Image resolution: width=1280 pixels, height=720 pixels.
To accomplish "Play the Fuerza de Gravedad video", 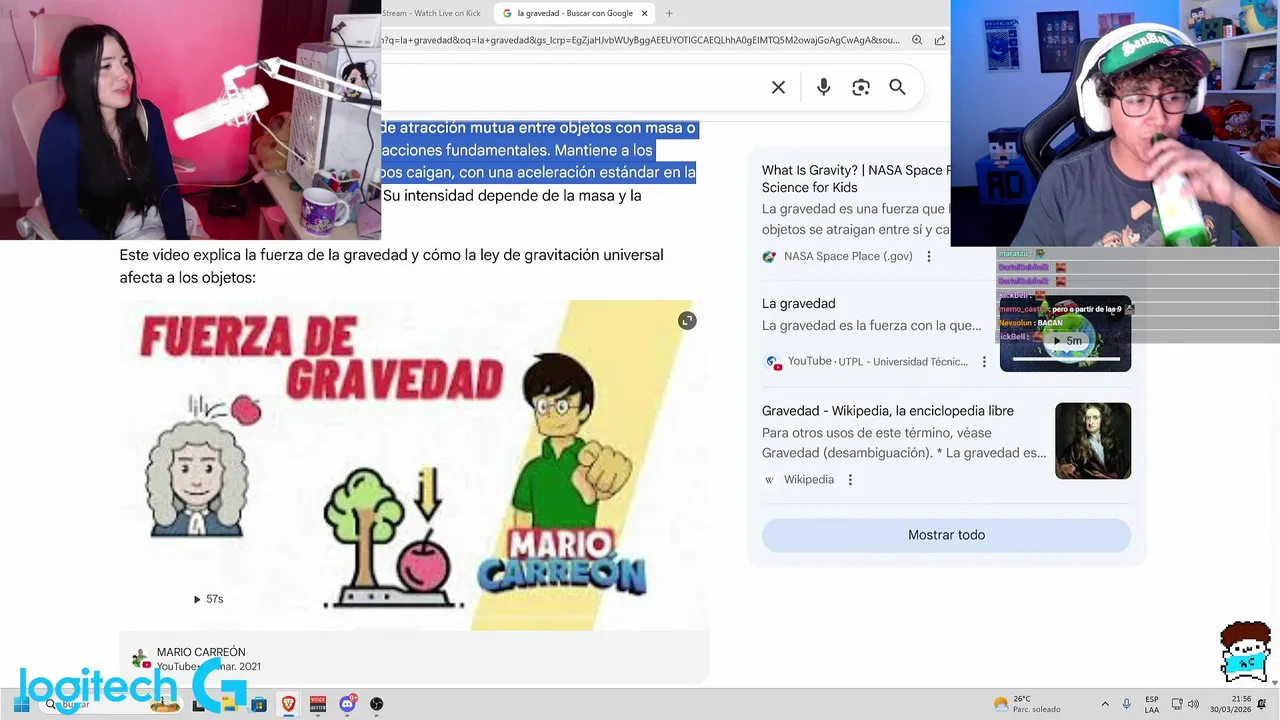I will (414, 465).
